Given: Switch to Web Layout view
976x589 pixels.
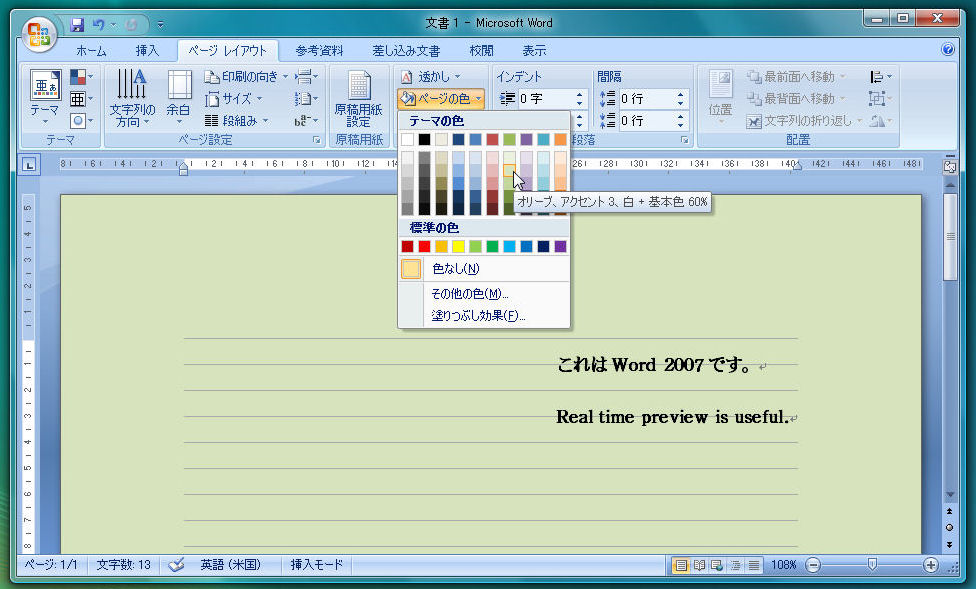Looking at the screenshot, I should (717, 565).
